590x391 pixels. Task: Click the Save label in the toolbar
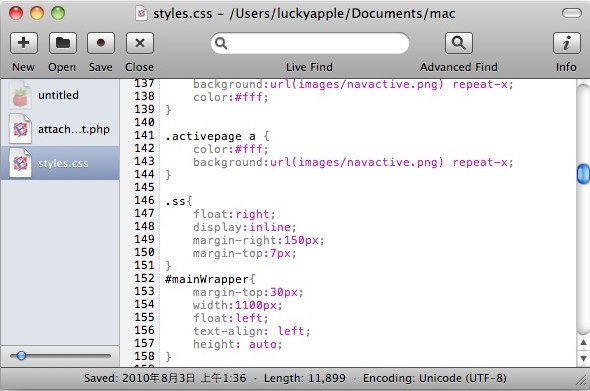click(x=101, y=67)
